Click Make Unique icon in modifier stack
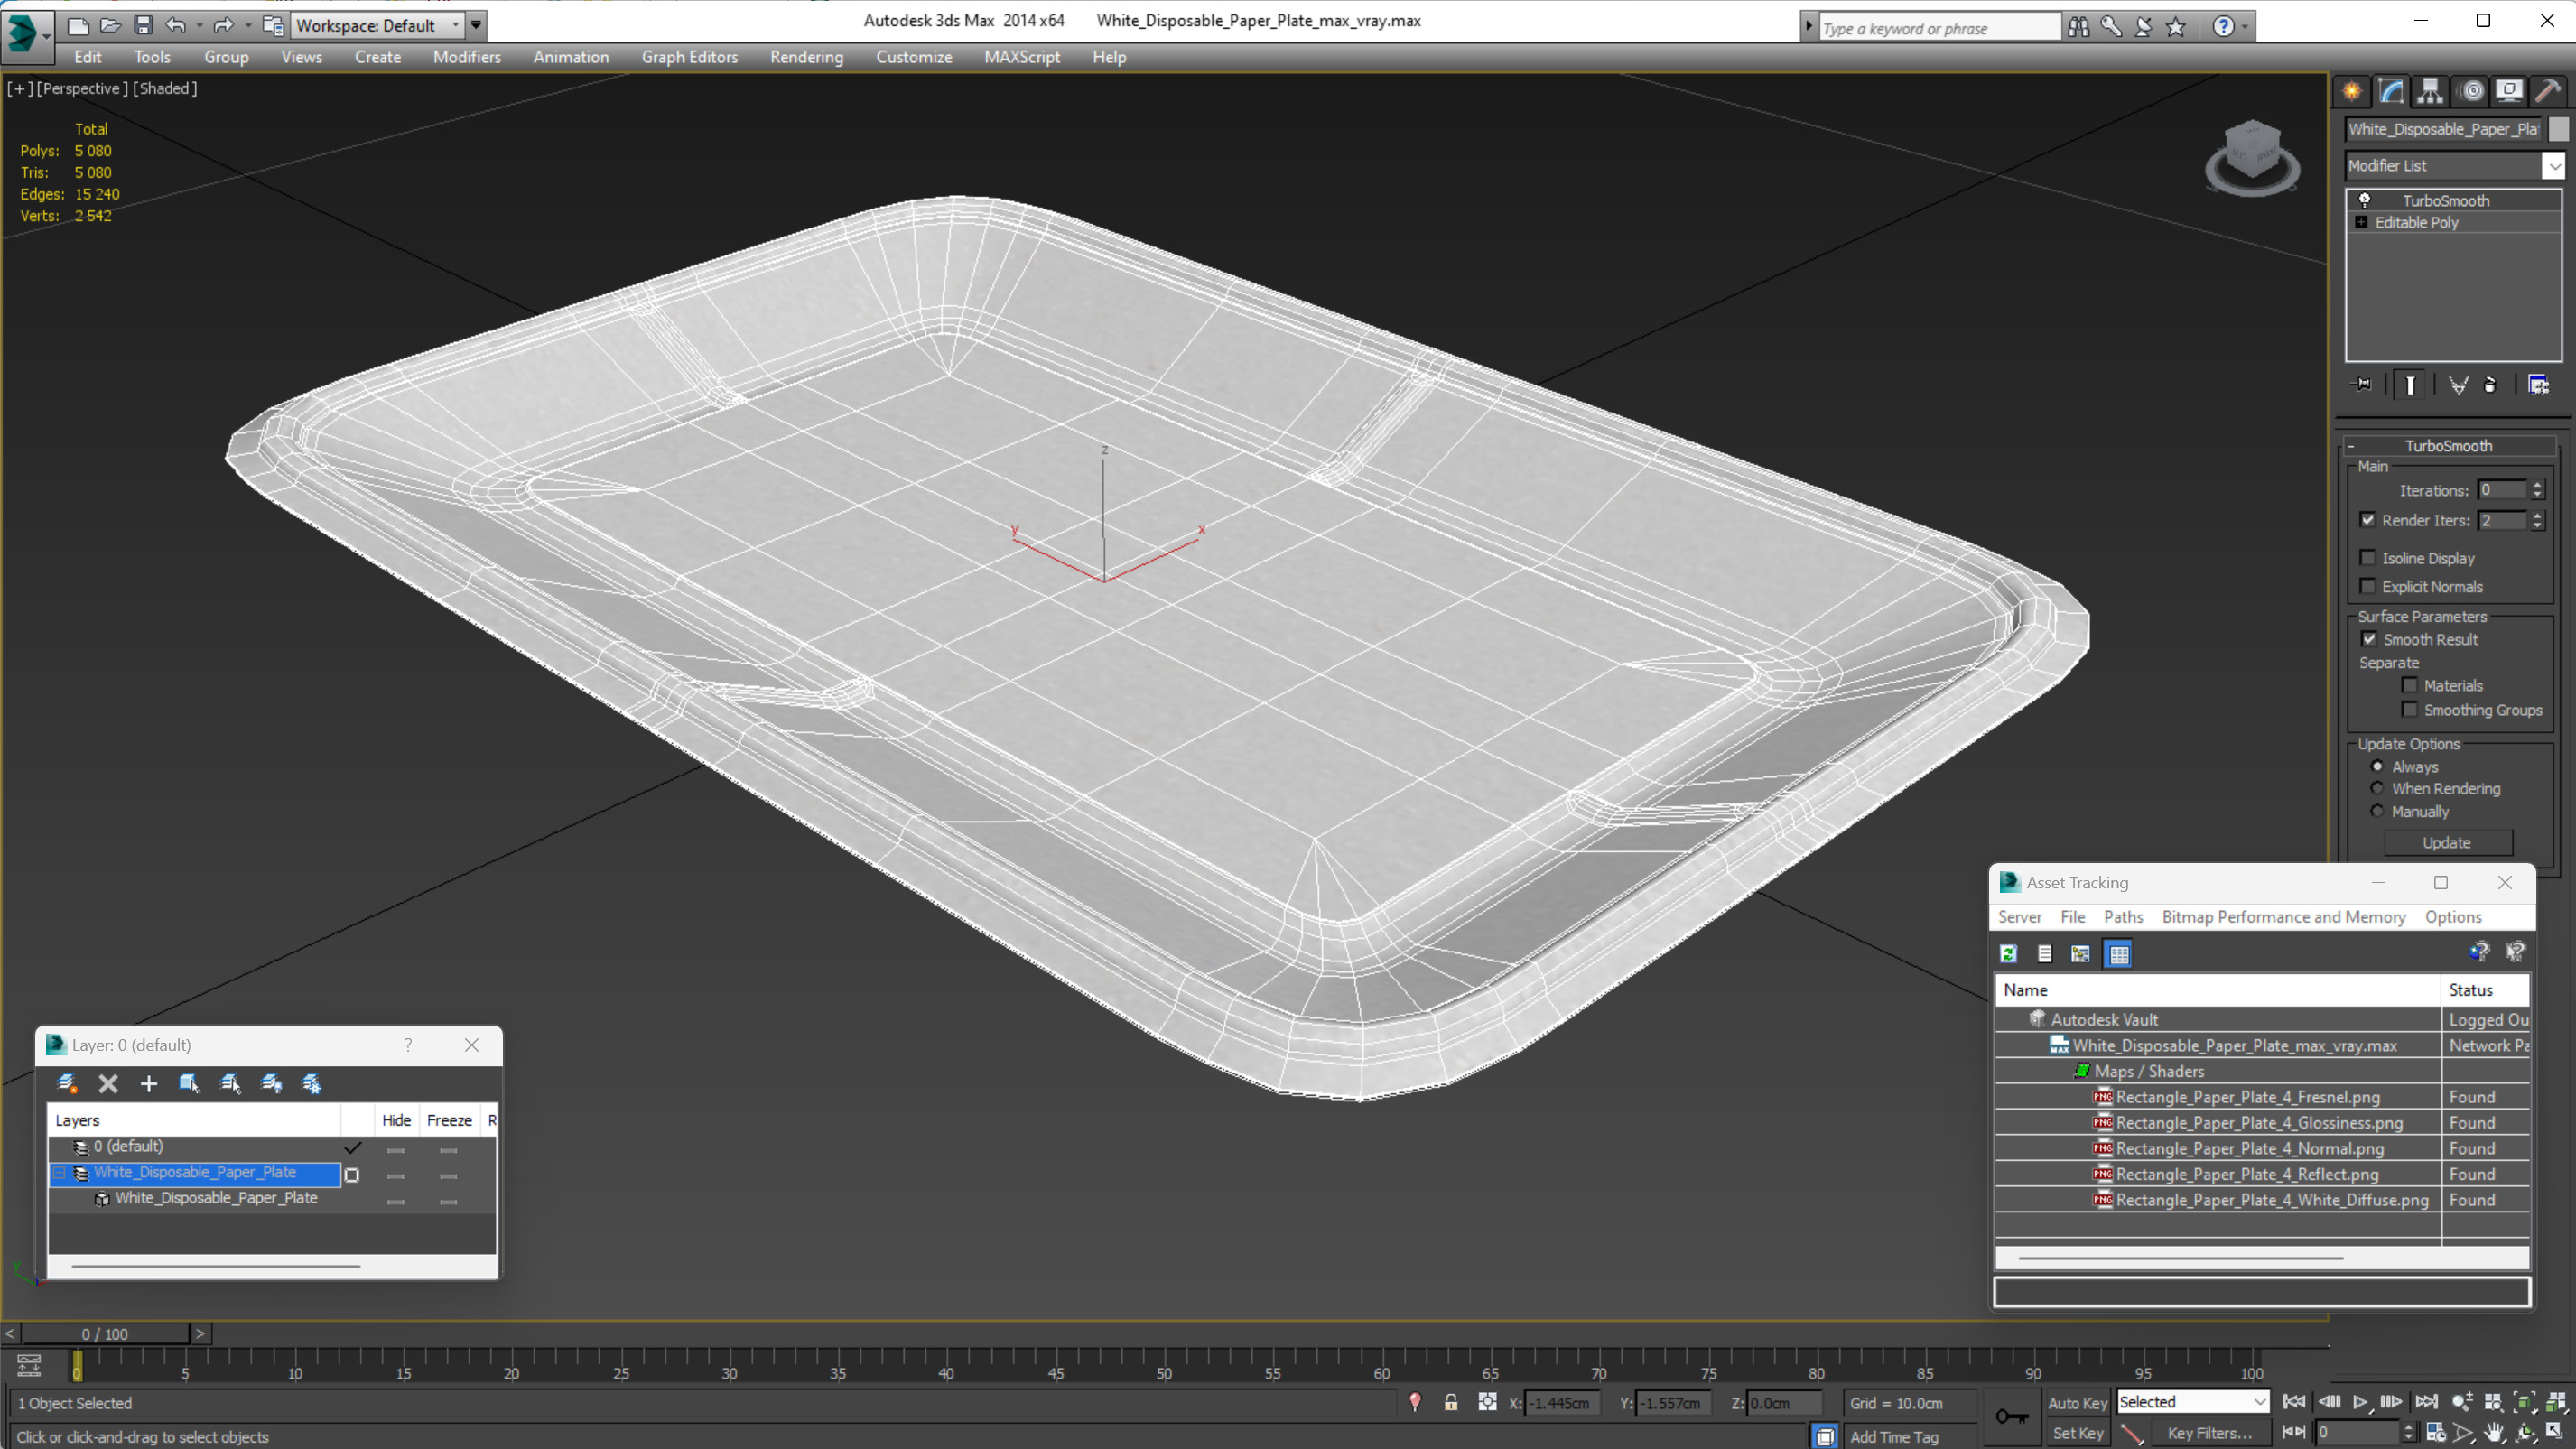 (x=2458, y=385)
